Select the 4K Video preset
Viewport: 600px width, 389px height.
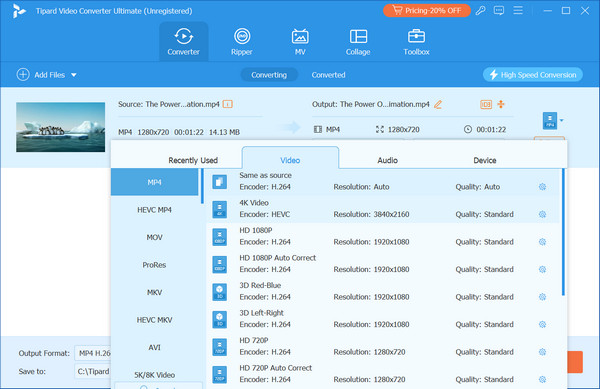[383, 209]
